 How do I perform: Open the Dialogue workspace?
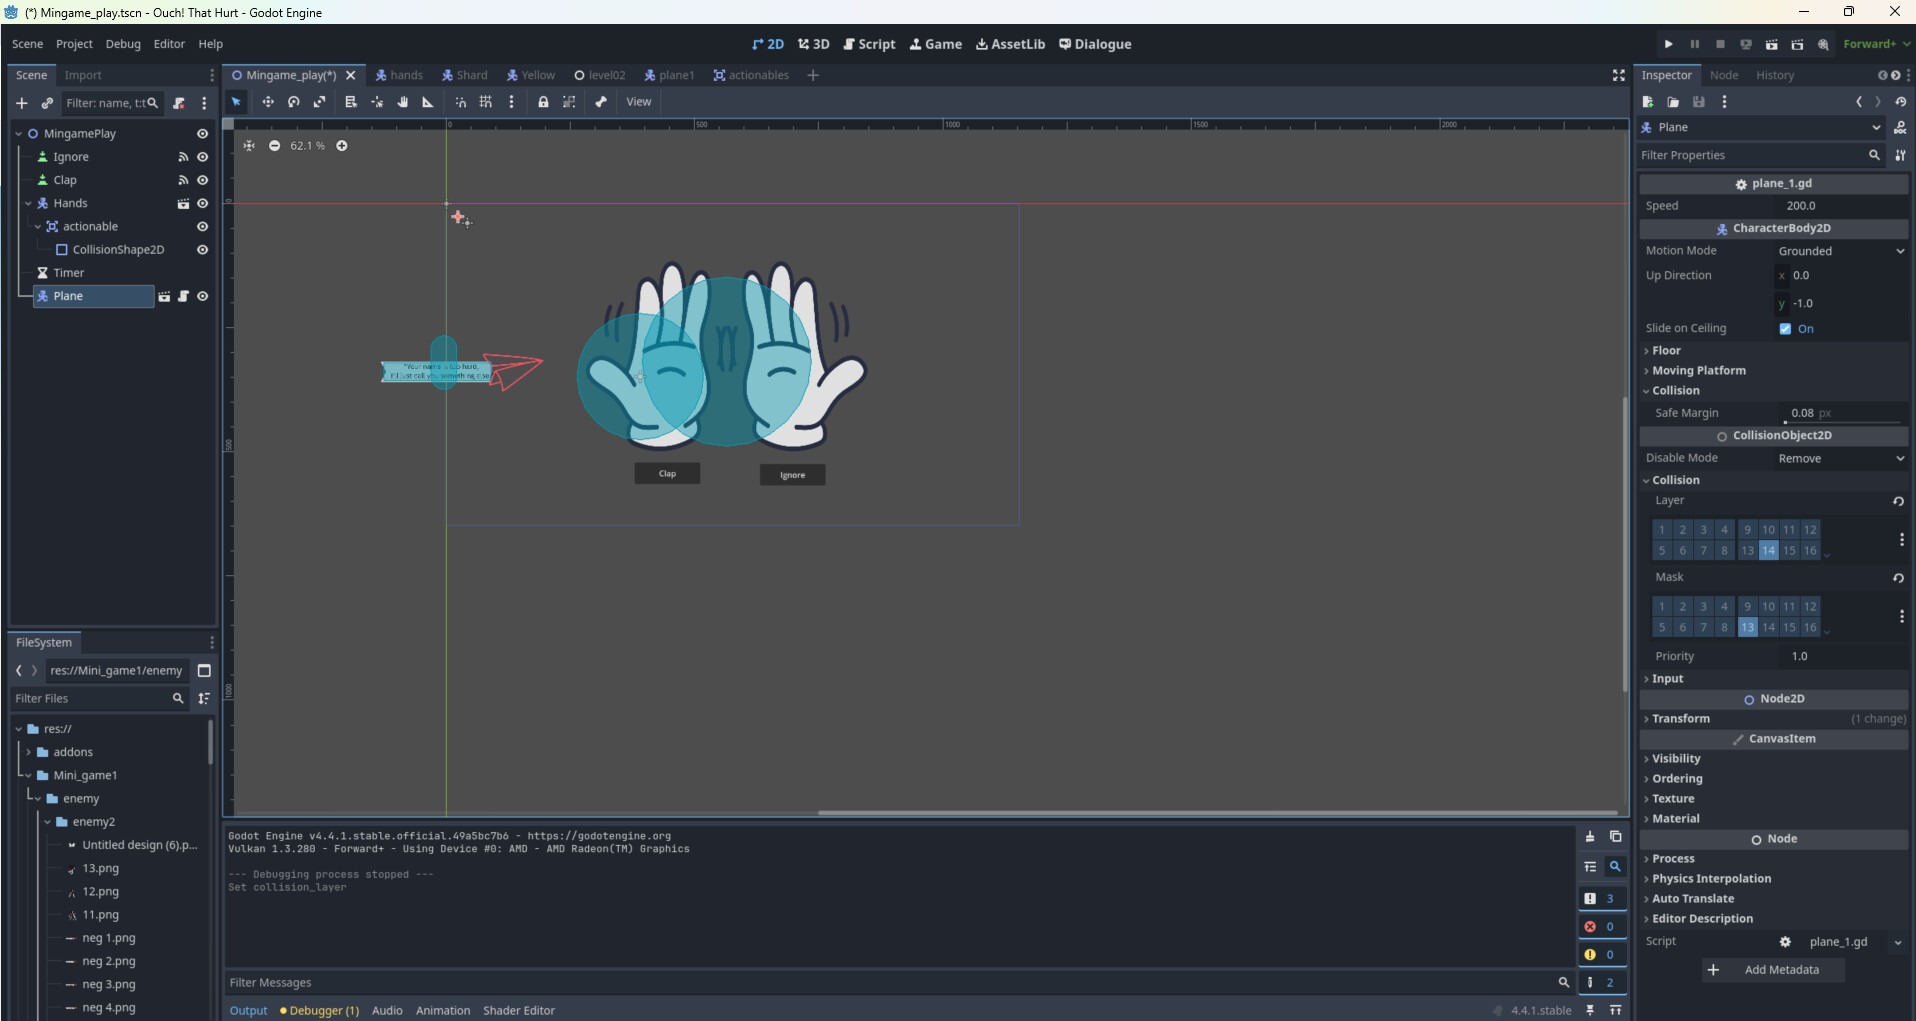click(x=1095, y=44)
